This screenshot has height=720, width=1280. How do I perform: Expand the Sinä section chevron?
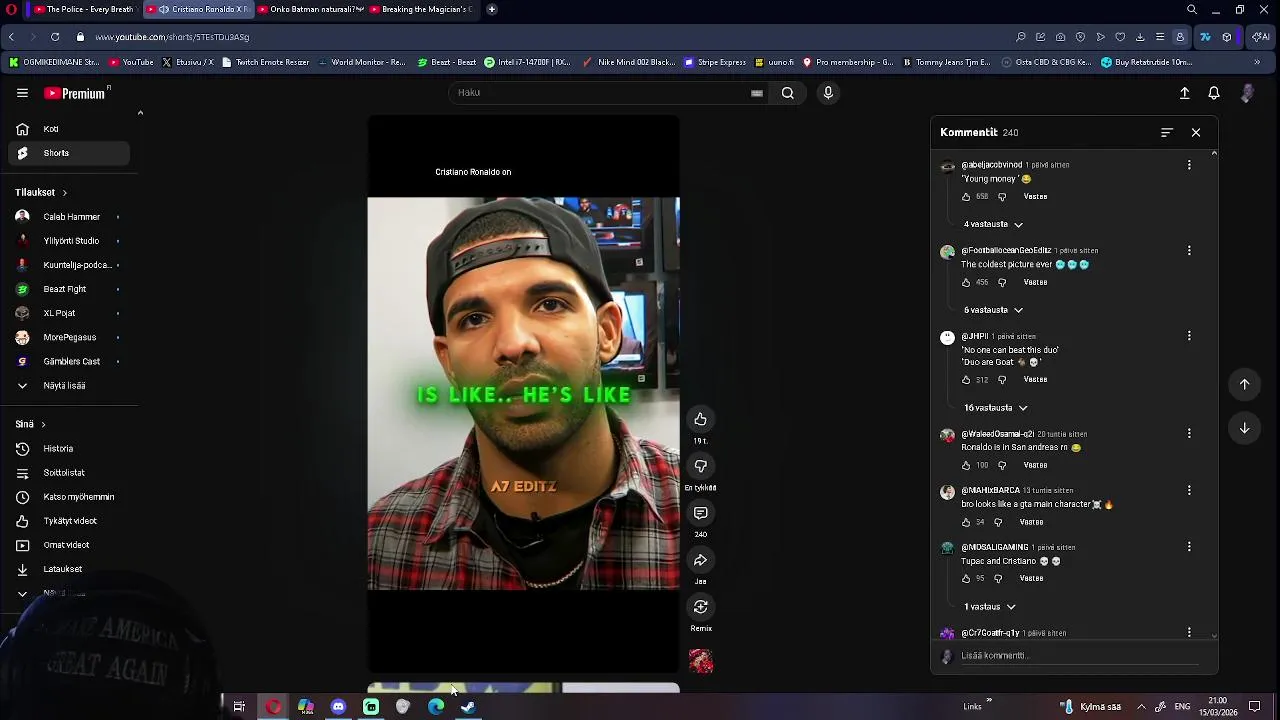(43, 424)
